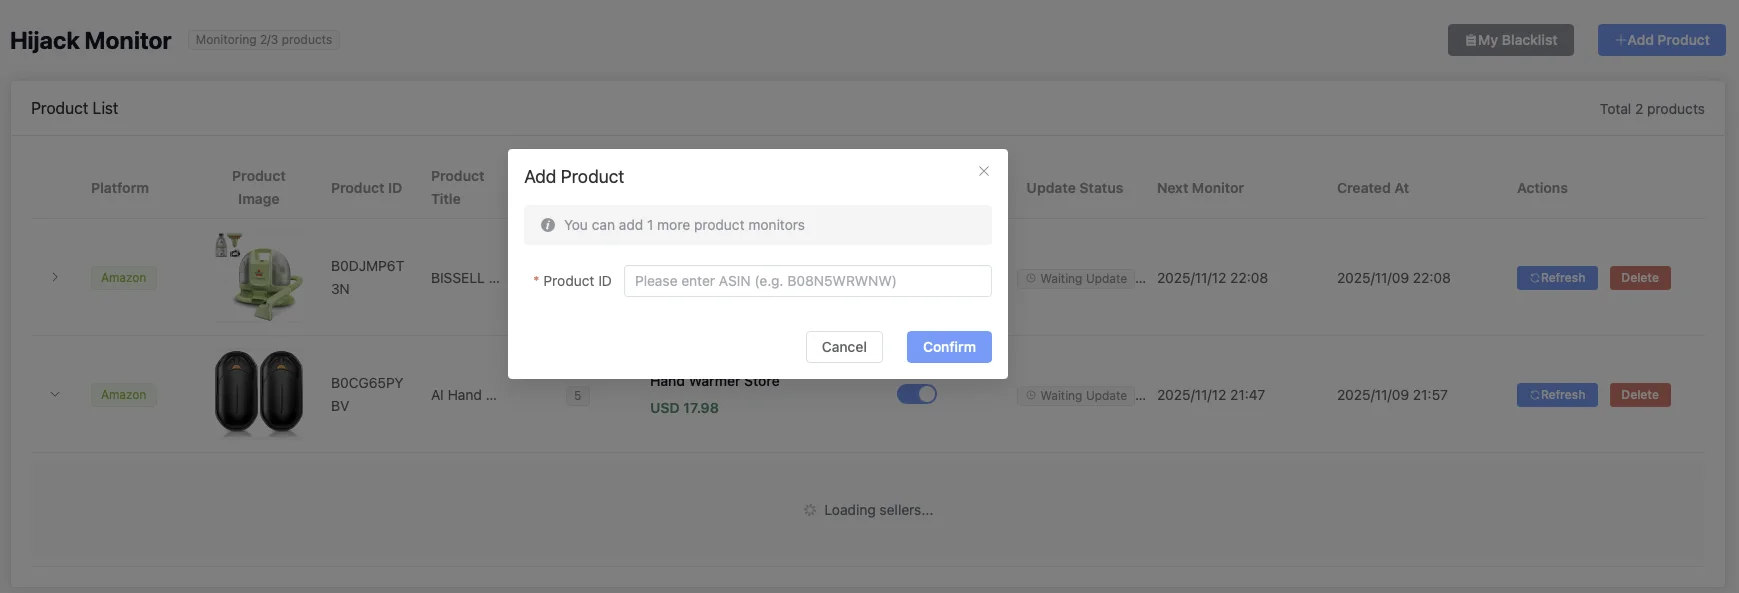Delete the BISSELL product
Image resolution: width=1739 pixels, height=593 pixels.
(1639, 278)
